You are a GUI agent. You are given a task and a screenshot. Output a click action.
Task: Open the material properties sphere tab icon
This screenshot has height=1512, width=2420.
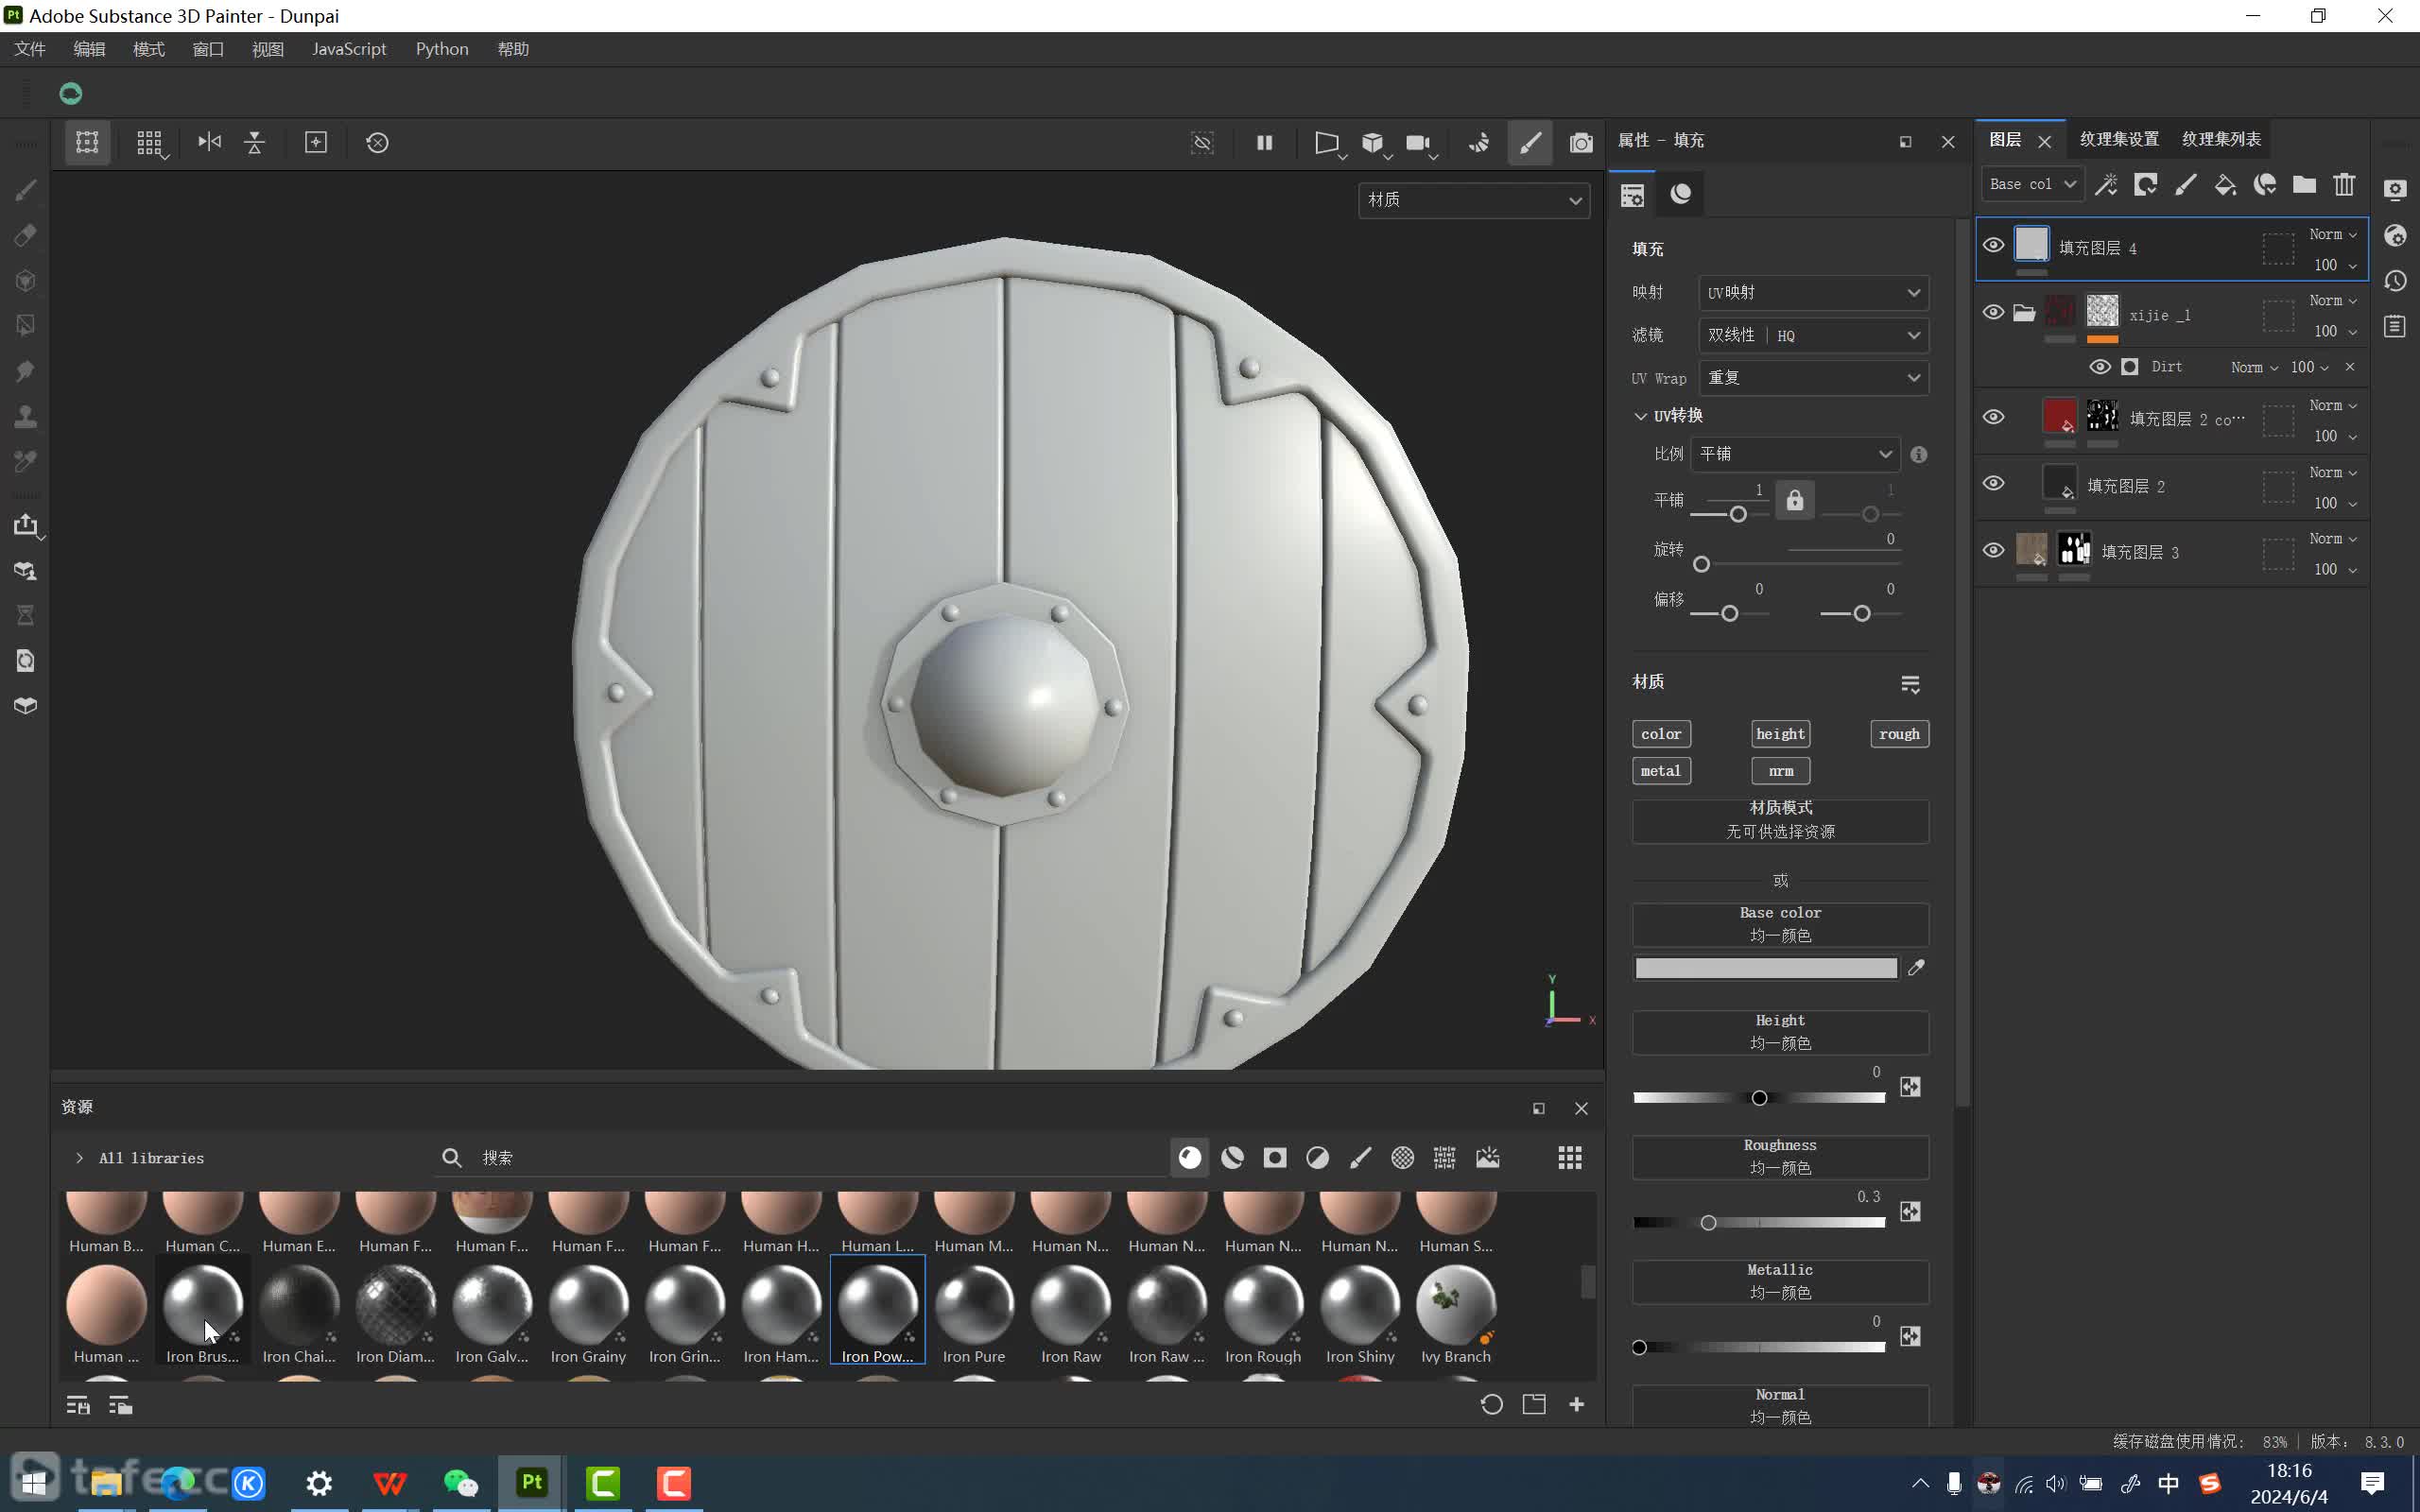(x=1680, y=194)
